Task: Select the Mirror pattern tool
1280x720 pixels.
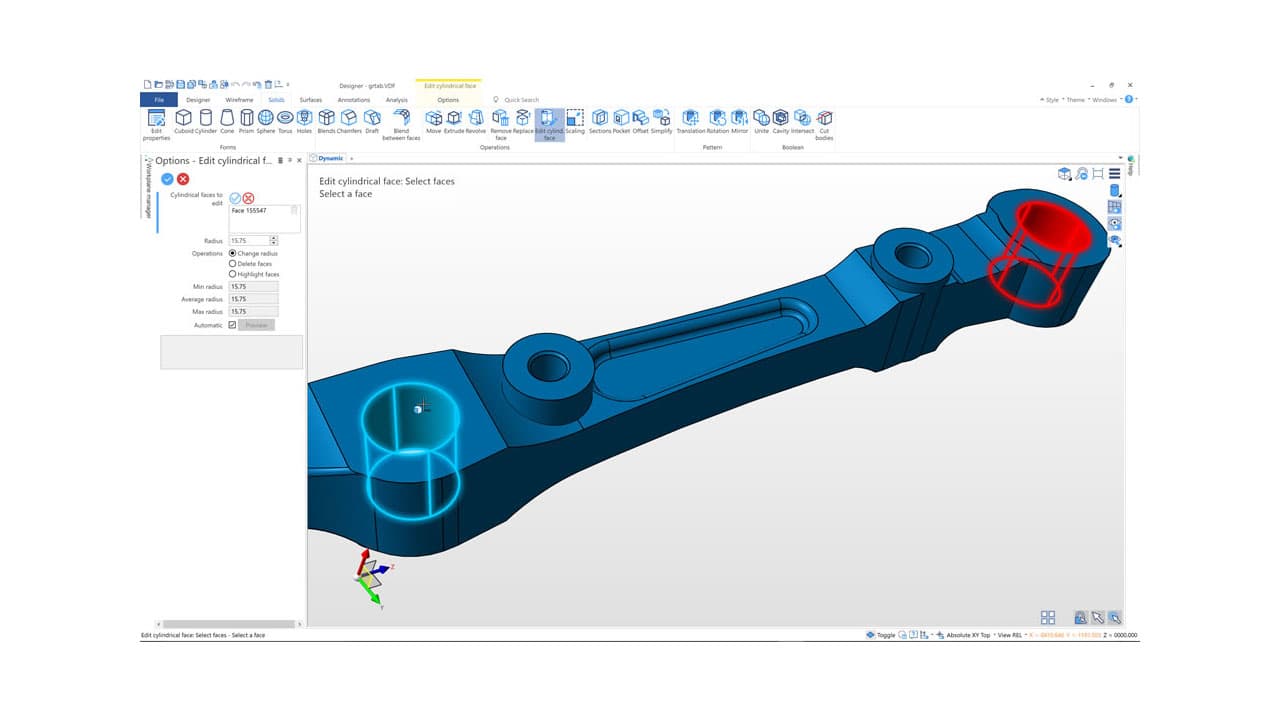Action: click(740, 117)
